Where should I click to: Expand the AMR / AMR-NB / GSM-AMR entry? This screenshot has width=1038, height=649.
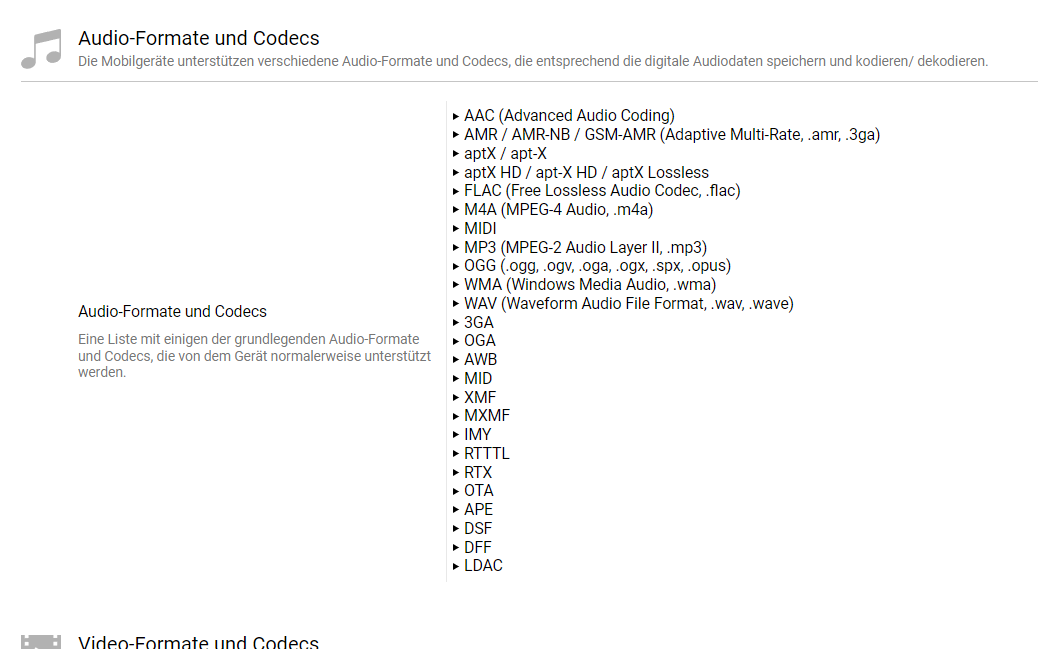pyautogui.click(x=671, y=135)
